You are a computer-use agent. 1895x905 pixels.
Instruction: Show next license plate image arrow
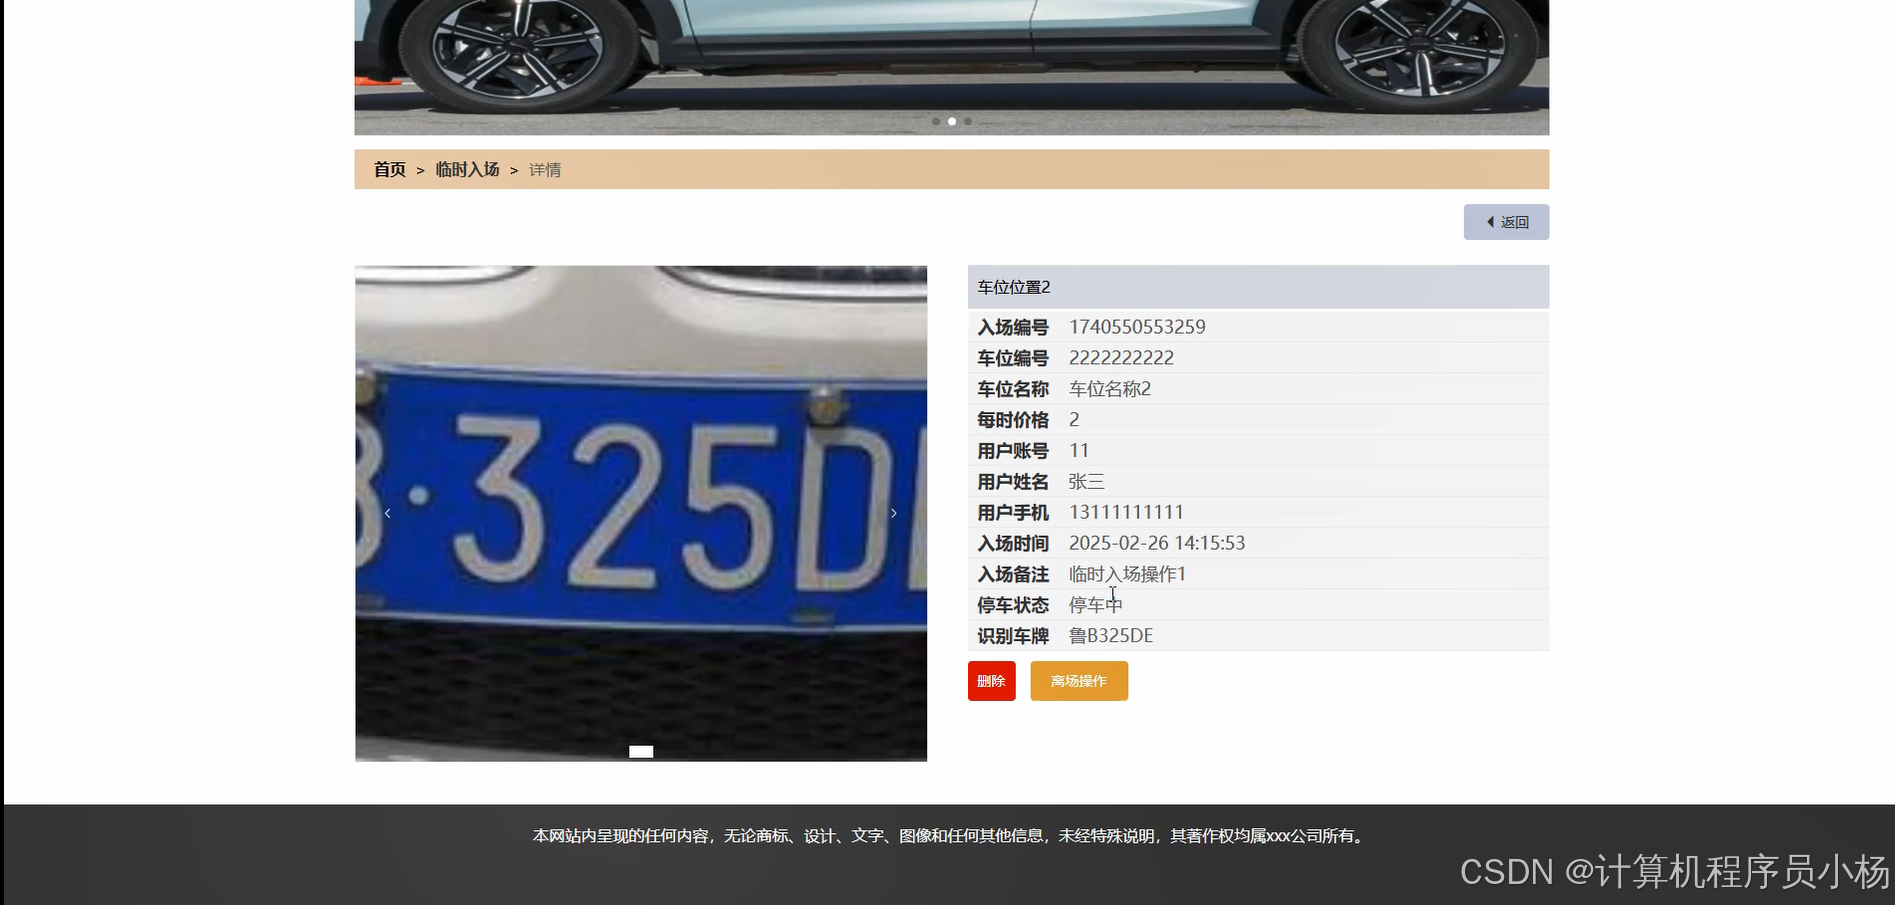coord(893,513)
